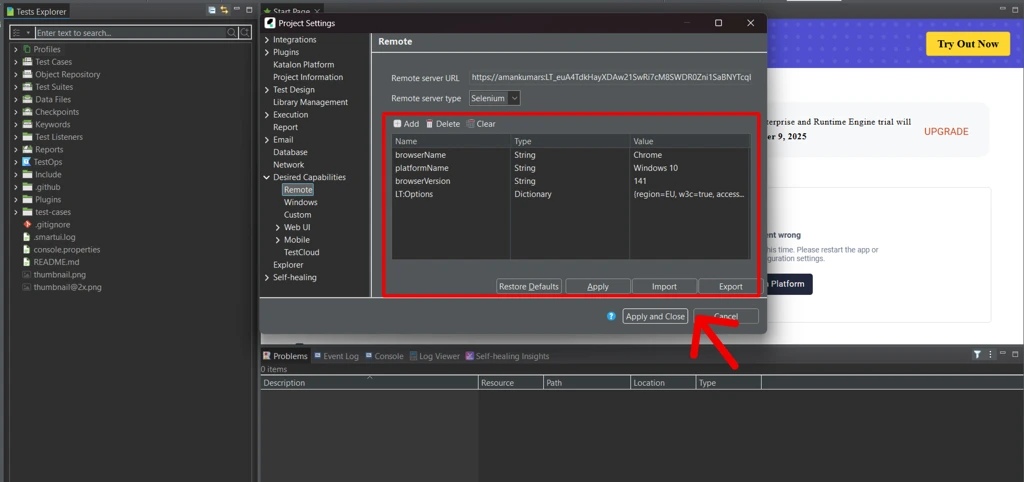Expand the Test Suites folder in Tests Explorer
Viewport: 1024px width, 482px height.
click(x=16, y=87)
